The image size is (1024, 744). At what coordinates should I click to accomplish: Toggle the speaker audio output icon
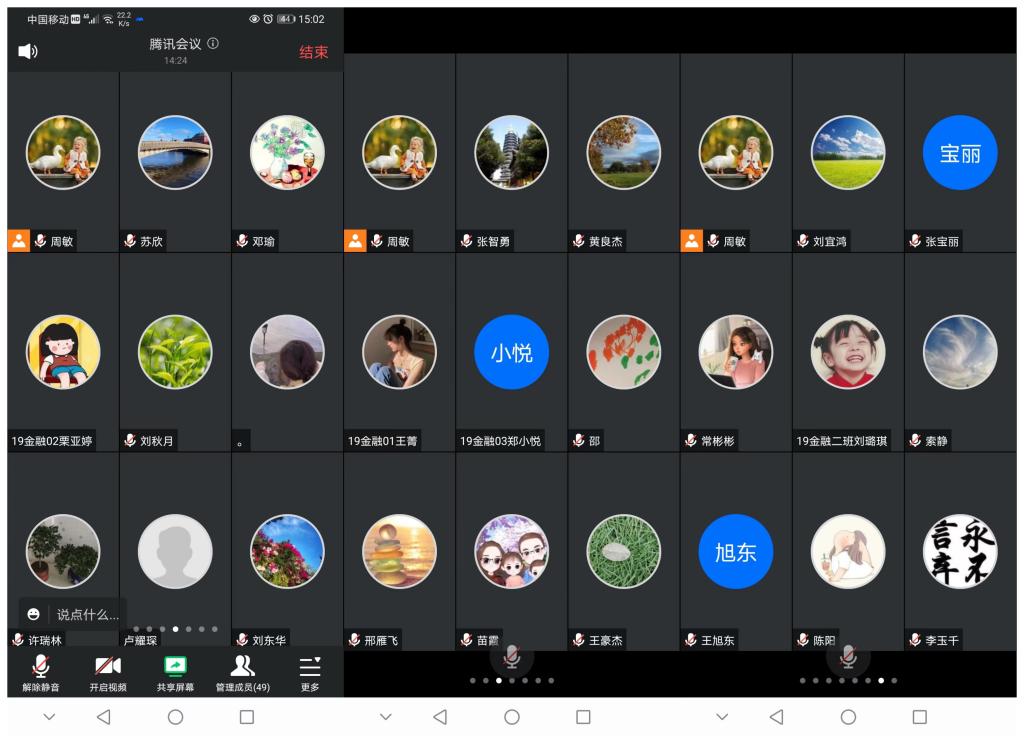point(28,51)
